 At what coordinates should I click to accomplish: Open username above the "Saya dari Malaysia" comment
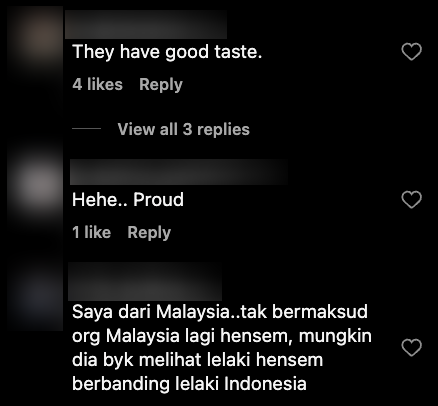click(145, 281)
